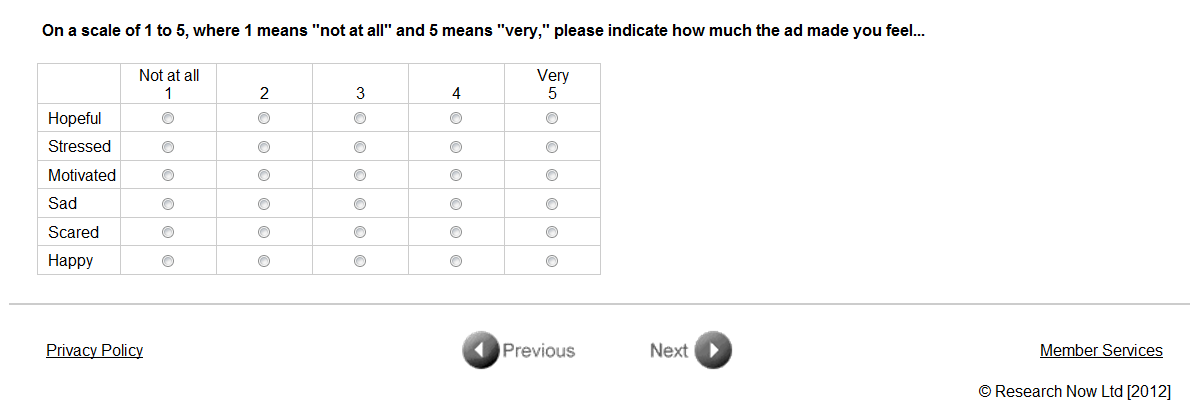Rate Happy as 5 Very
This screenshot has width=1190, height=416.
552,261
